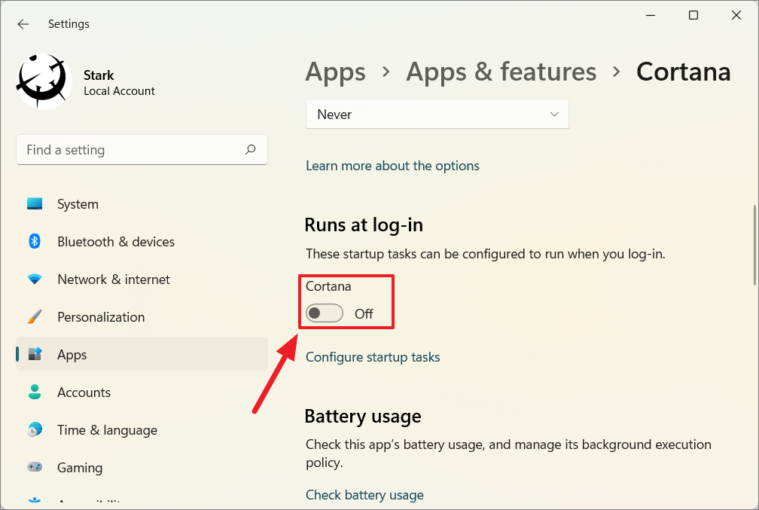759x510 pixels.
Task: Maximize the Settings window
Action: pos(693,15)
